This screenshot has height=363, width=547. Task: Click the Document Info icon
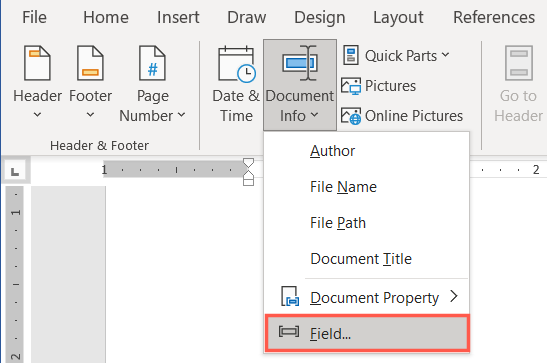coord(300,63)
